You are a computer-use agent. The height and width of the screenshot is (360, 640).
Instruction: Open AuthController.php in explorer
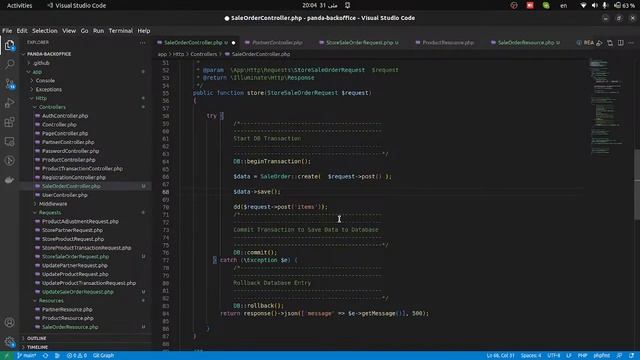(x=65, y=116)
